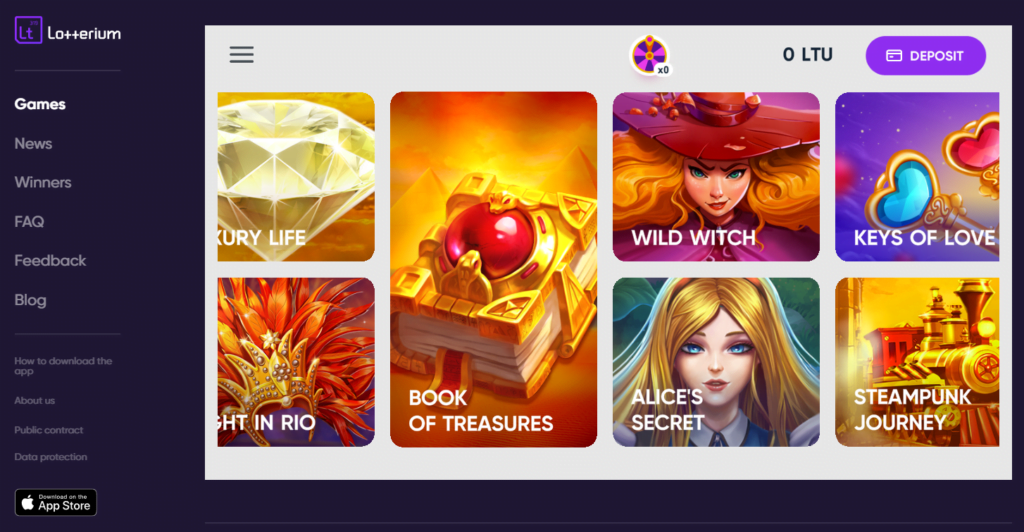Select Games in the sidebar

point(40,104)
